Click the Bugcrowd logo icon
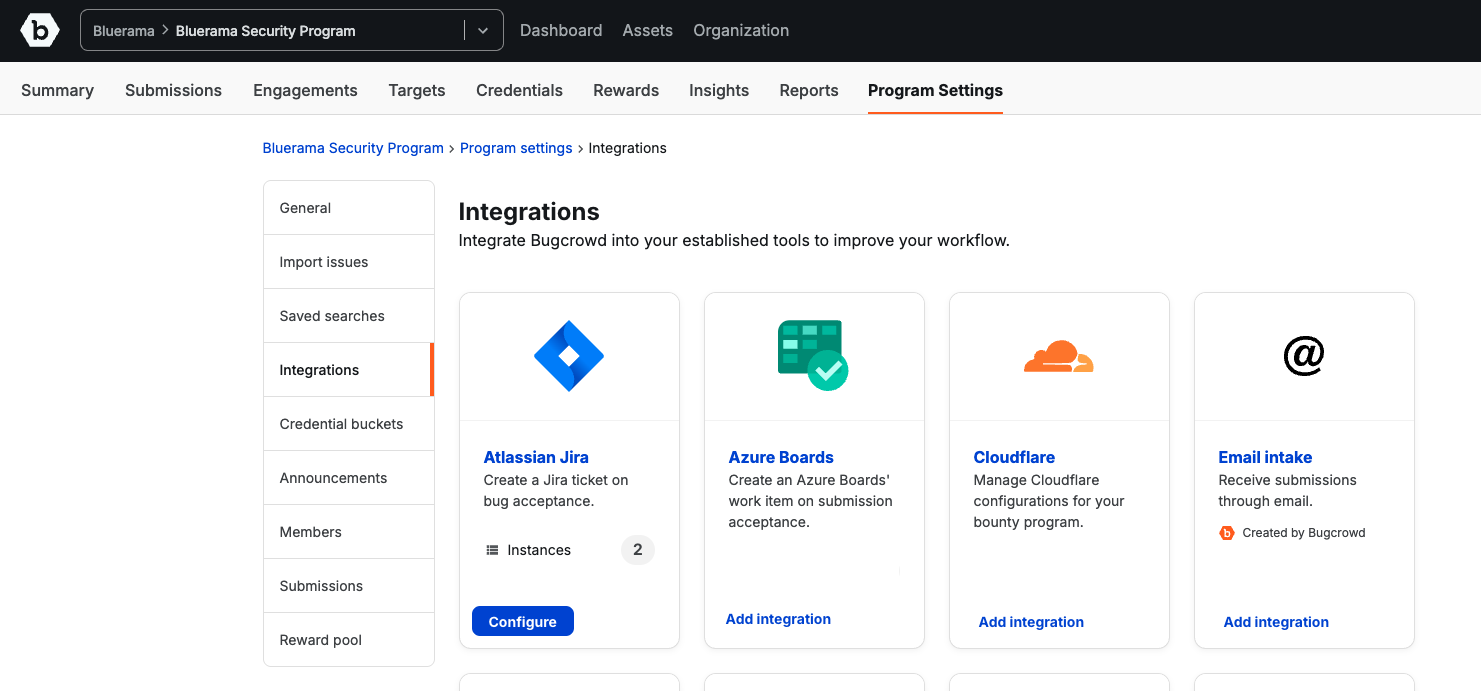 click(x=40, y=31)
